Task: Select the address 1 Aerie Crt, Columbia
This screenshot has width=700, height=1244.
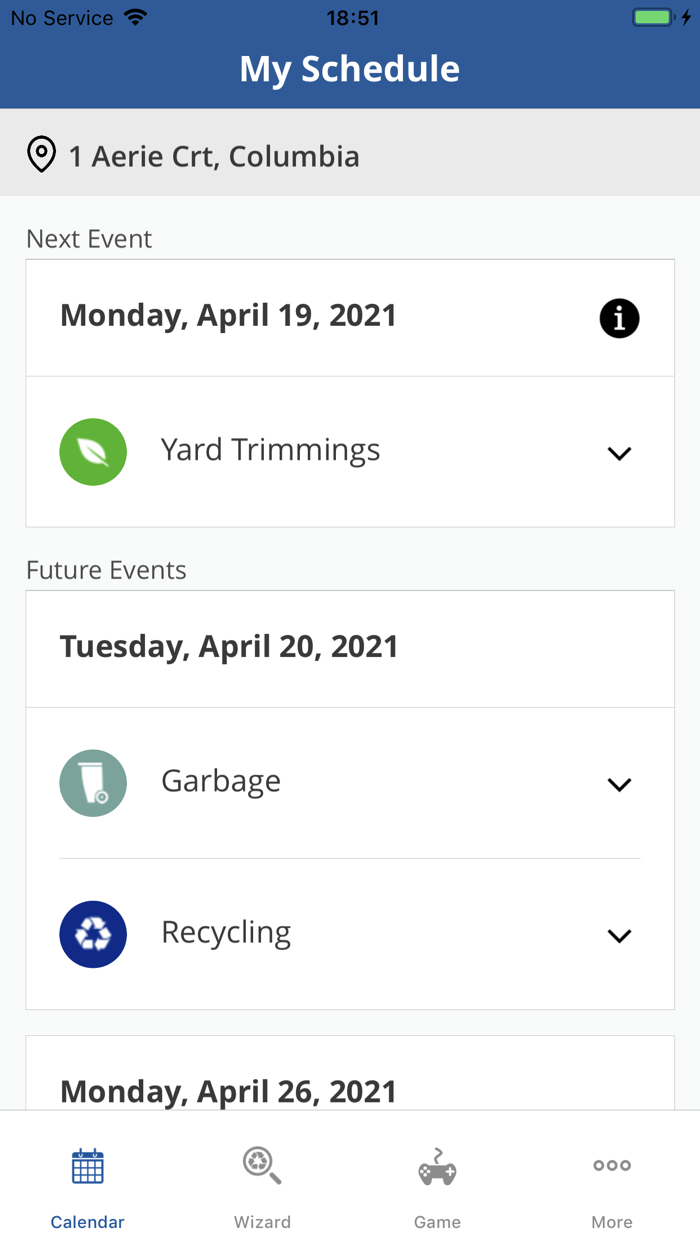Action: pyautogui.click(x=213, y=155)
